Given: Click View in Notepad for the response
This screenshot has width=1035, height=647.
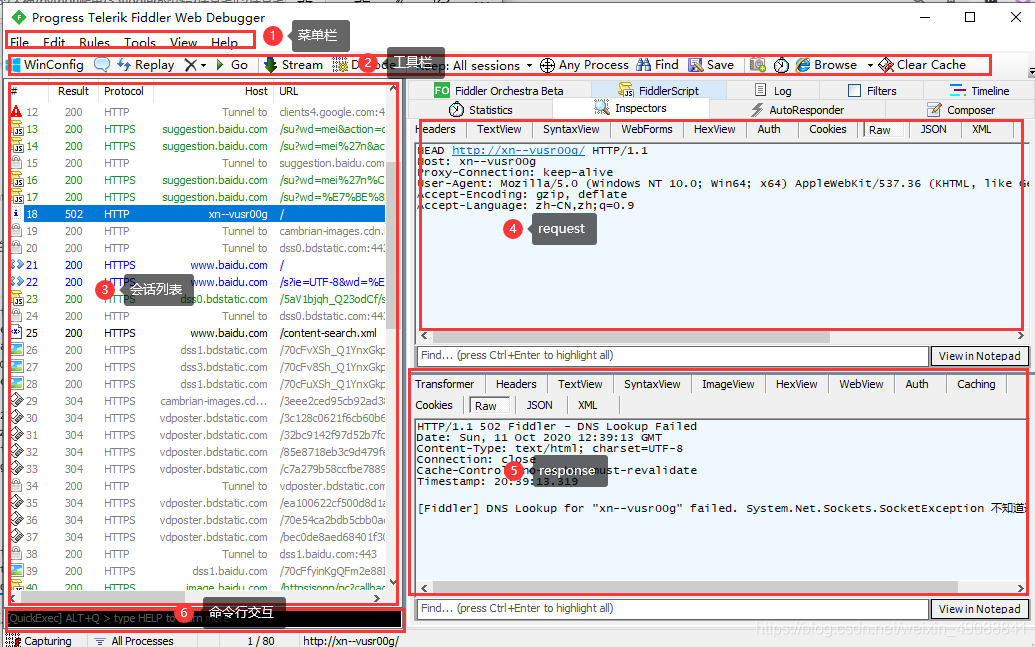Looking at the screenshot, I should (x=980, y=609).
